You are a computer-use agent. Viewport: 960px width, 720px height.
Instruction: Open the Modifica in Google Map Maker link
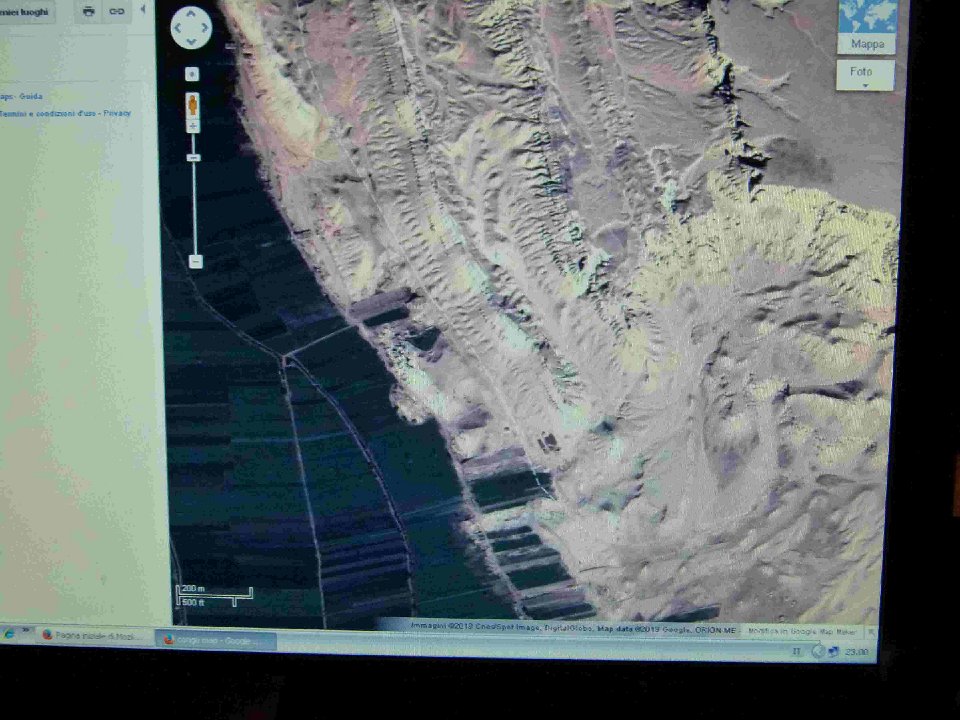[802, 631]
